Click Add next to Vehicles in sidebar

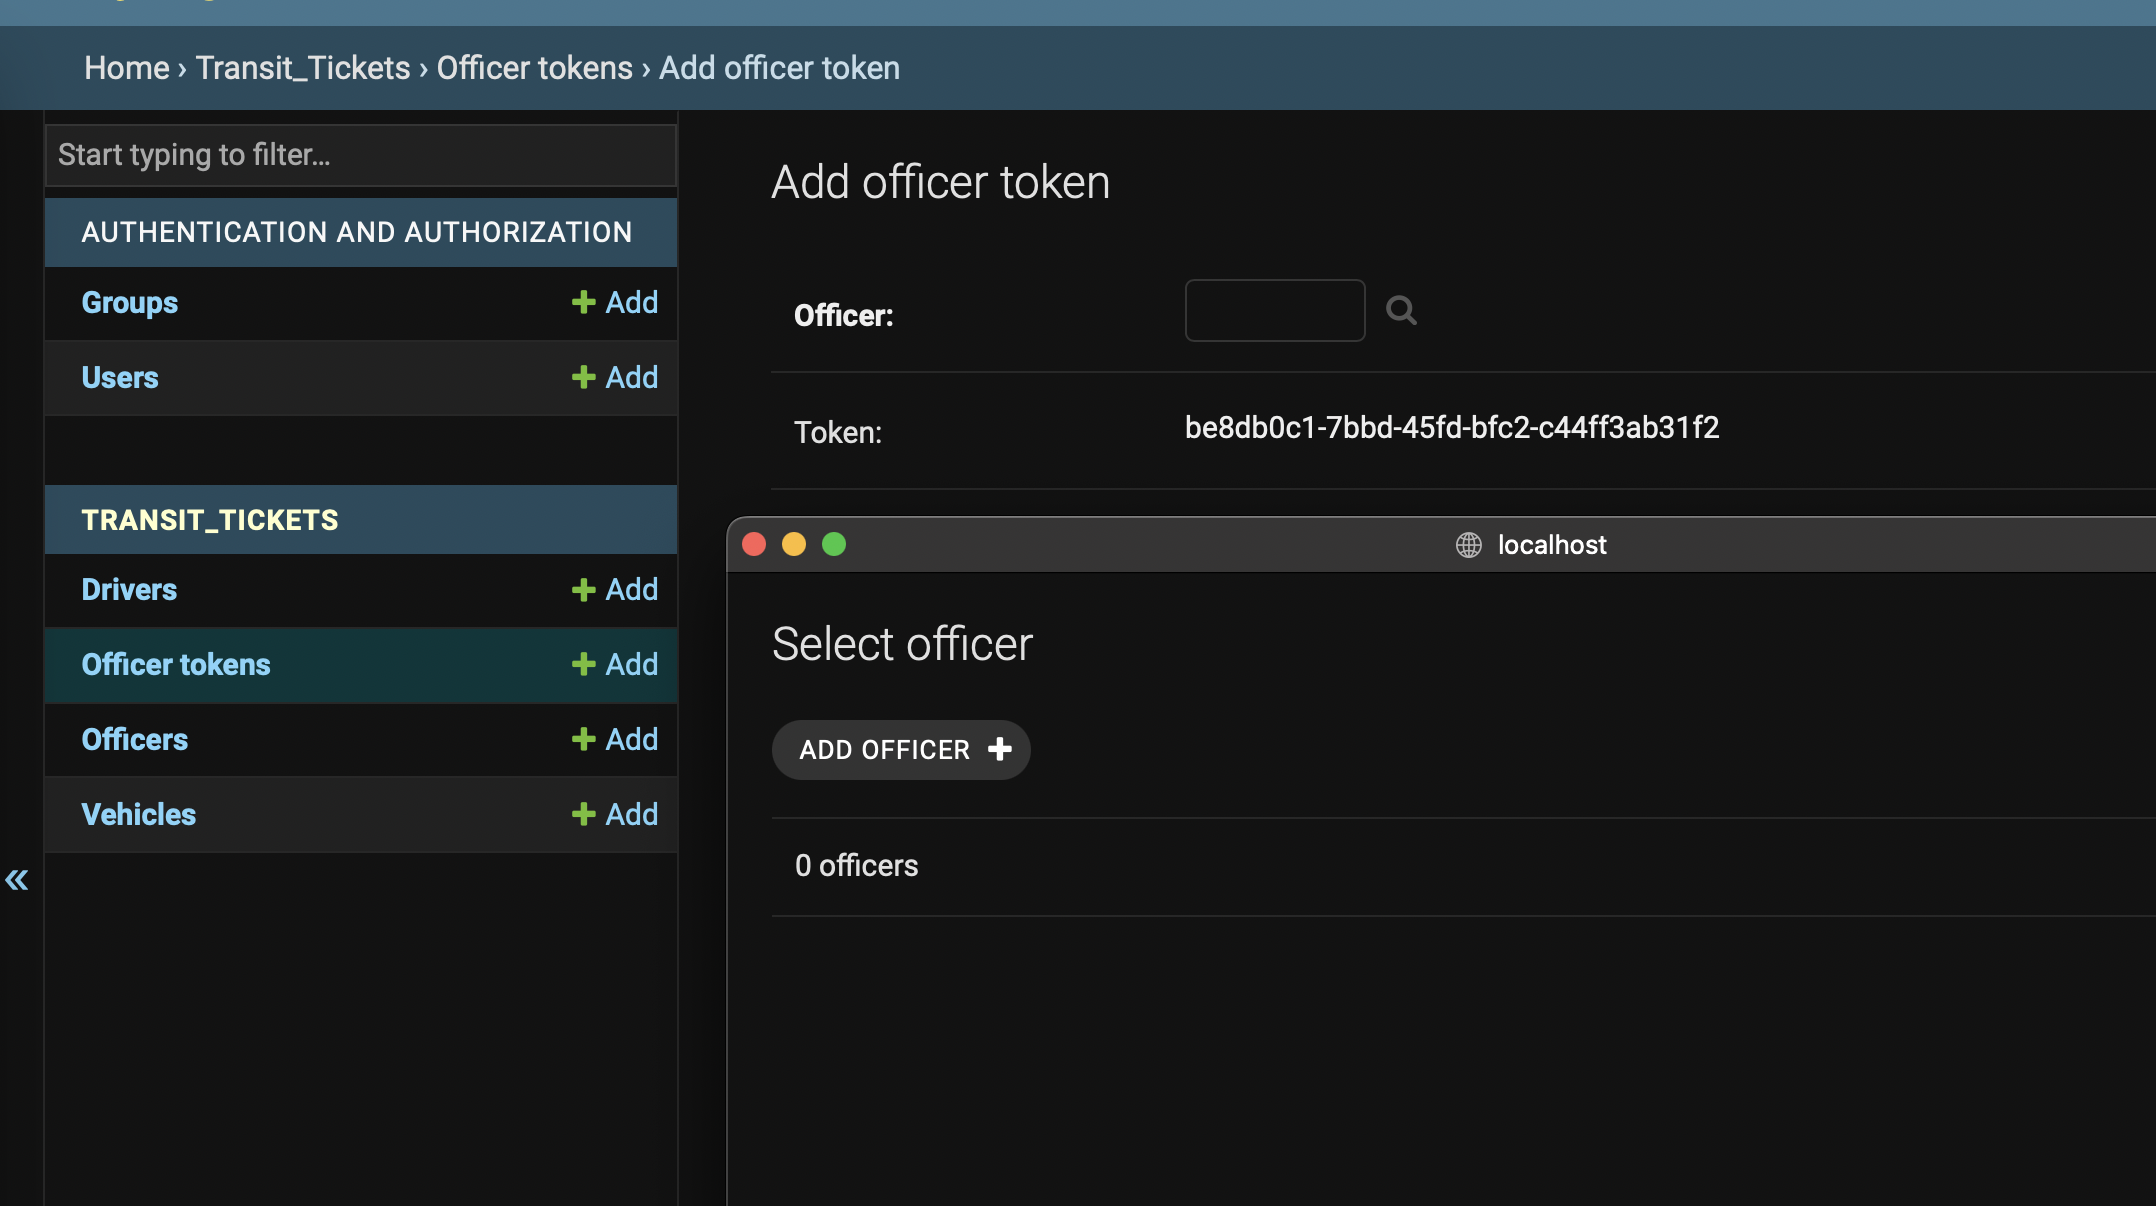615,813
